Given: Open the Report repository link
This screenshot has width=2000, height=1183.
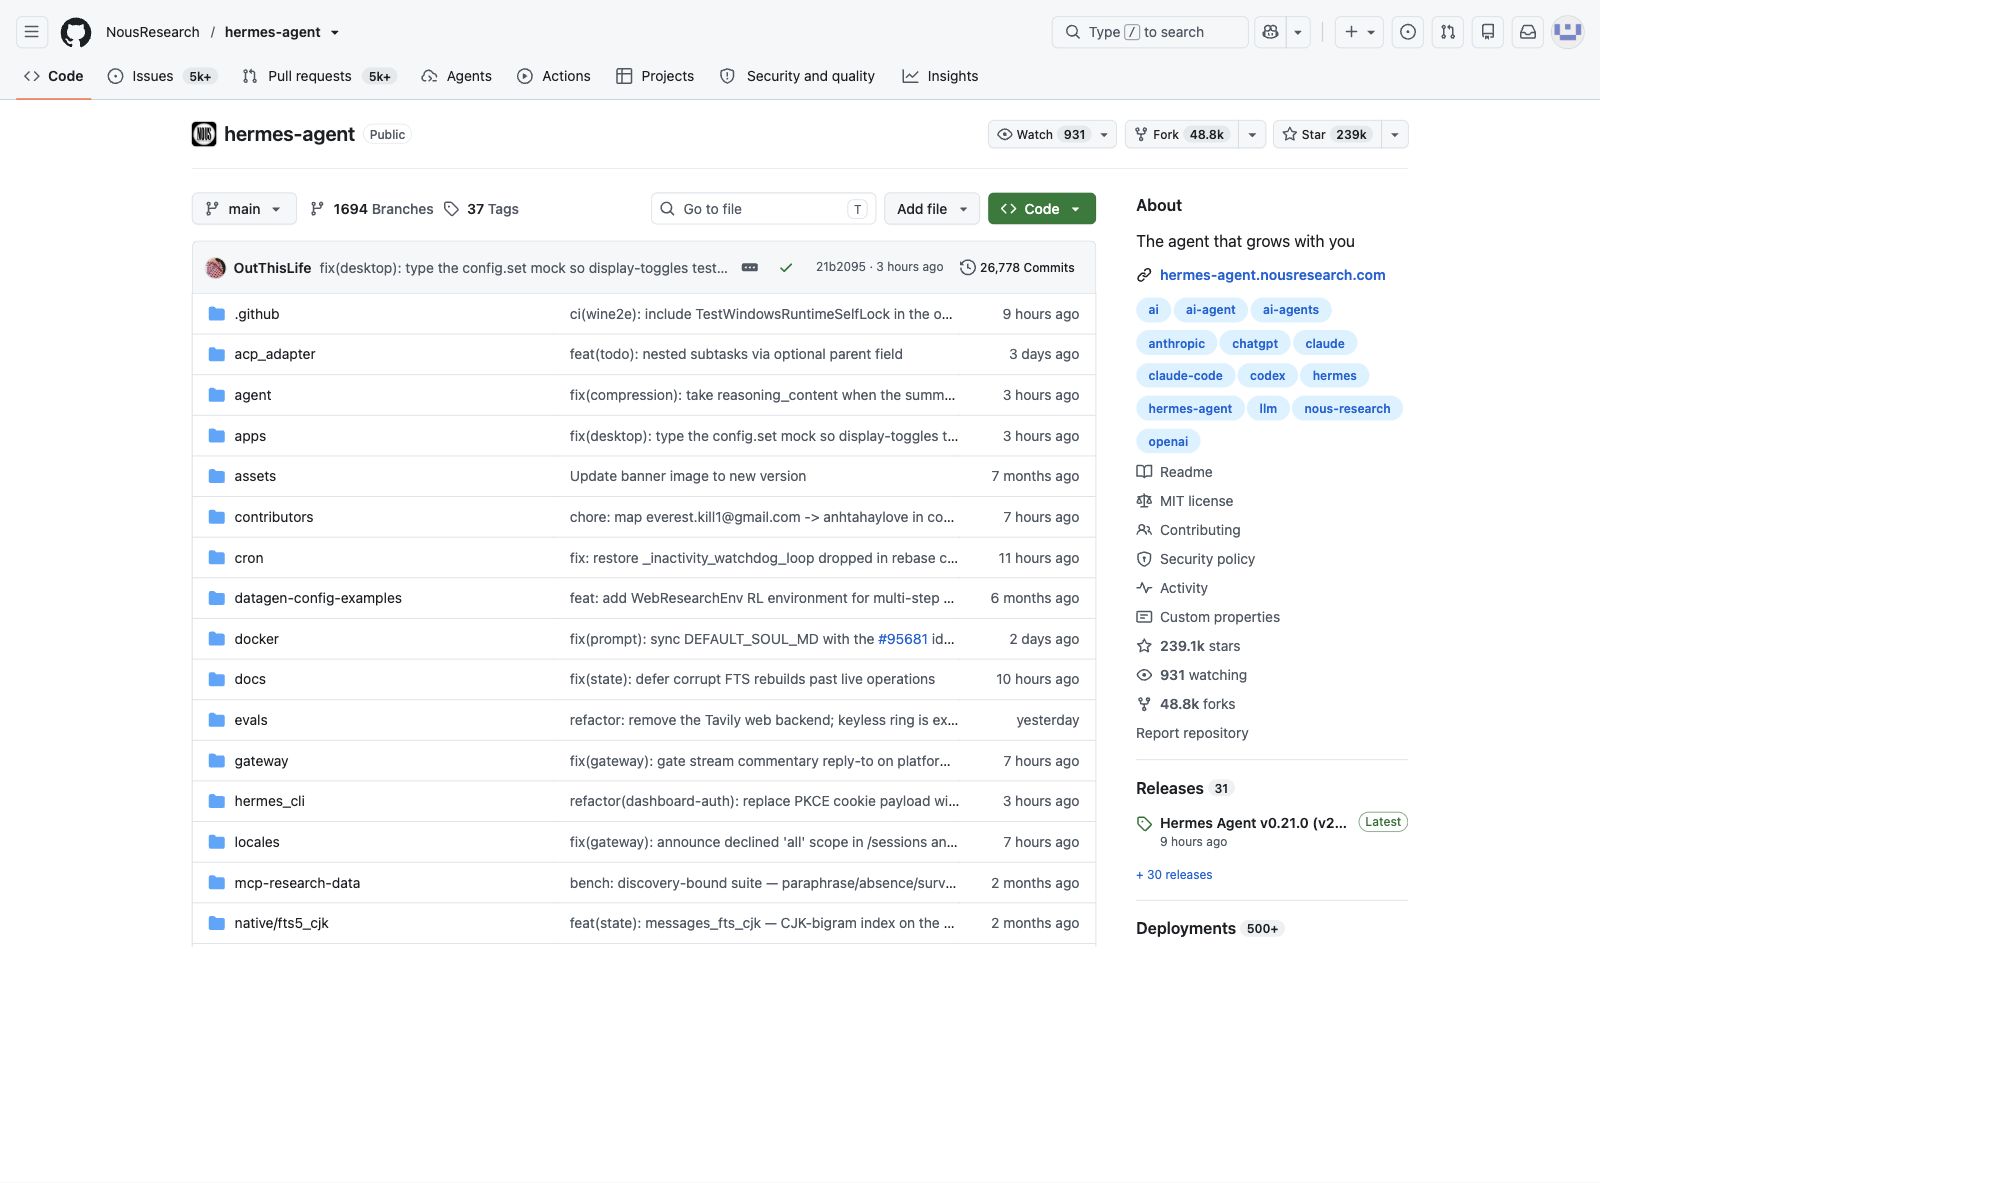Looking at the screenshot, I should (x=1192, y=733).
